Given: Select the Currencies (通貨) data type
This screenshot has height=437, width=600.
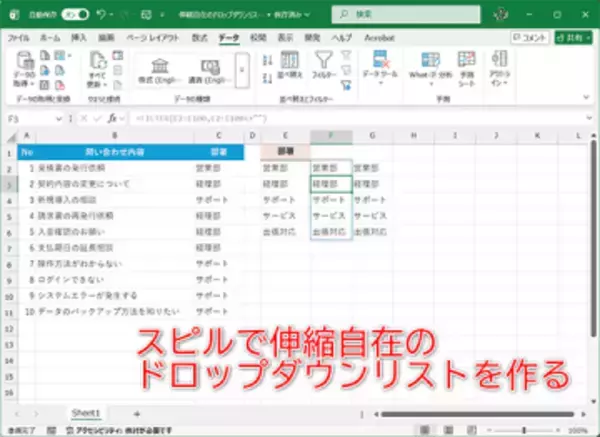Looking at the screenshot, I should 210,71.
